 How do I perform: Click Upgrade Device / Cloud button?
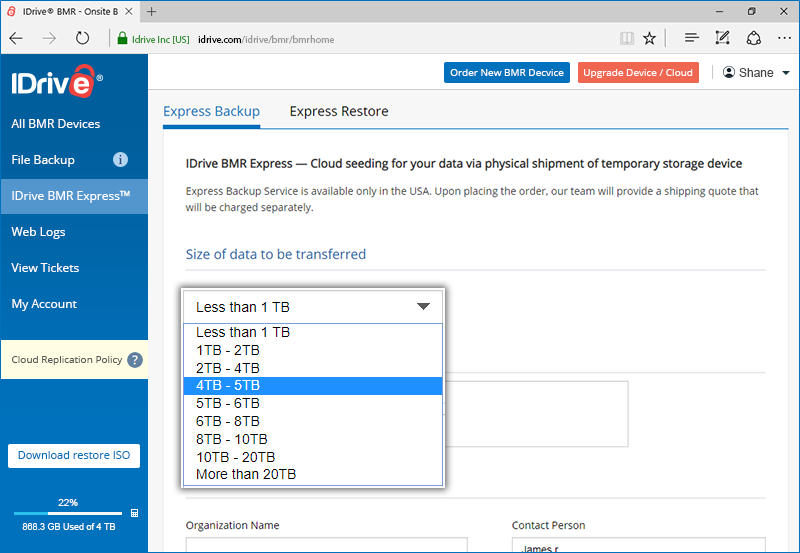tap(638, 73)
